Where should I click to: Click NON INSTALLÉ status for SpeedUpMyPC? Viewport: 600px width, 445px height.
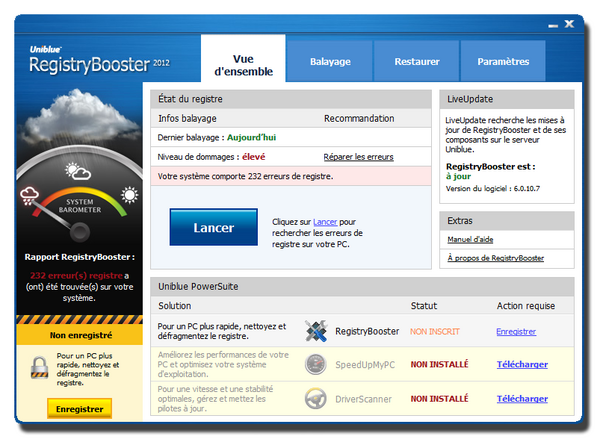click(x=439, y=364)
